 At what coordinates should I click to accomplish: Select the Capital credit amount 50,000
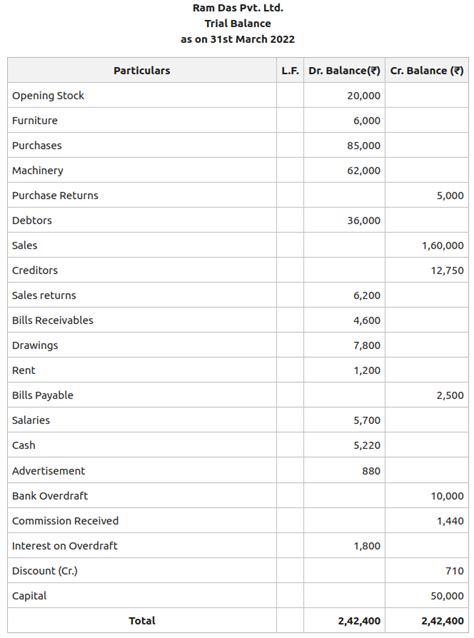coord(447,596)
